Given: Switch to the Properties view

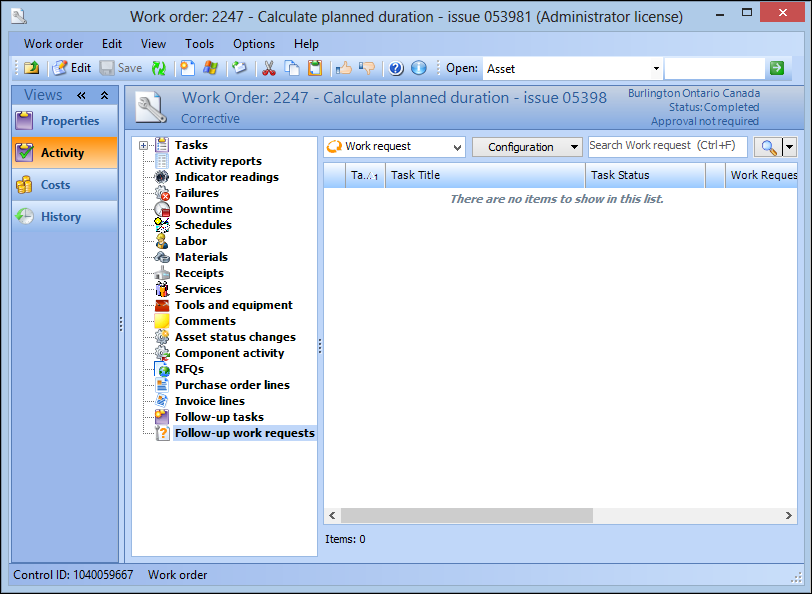Looking at the screenshot, I should tap(65, 121).
